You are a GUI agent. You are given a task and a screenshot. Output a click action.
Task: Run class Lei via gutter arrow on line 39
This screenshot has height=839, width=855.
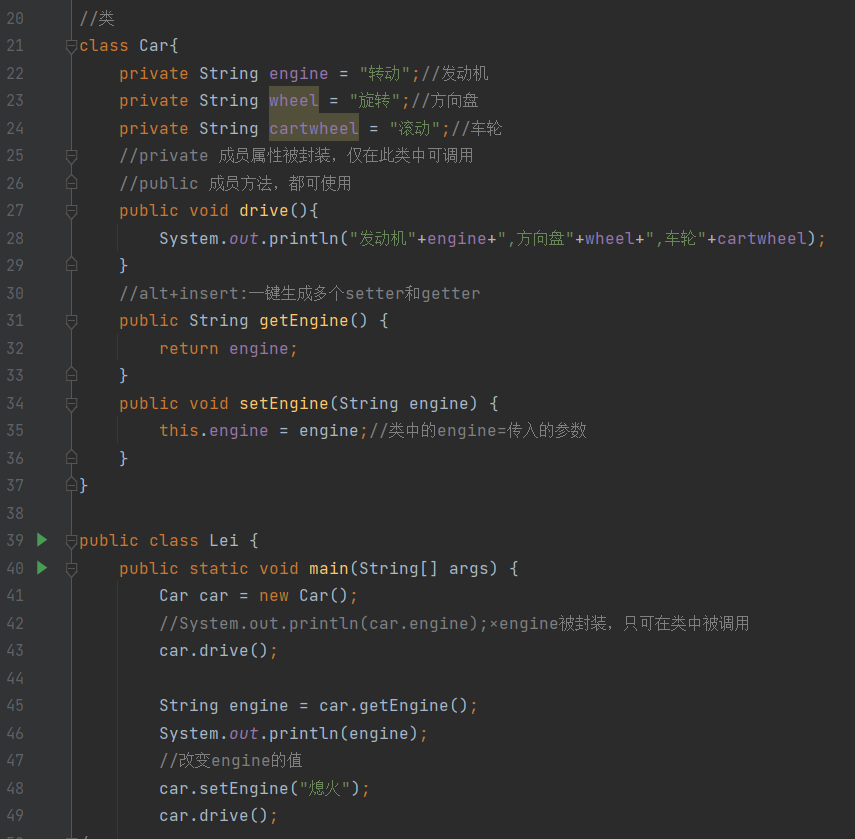click(42, 540)
